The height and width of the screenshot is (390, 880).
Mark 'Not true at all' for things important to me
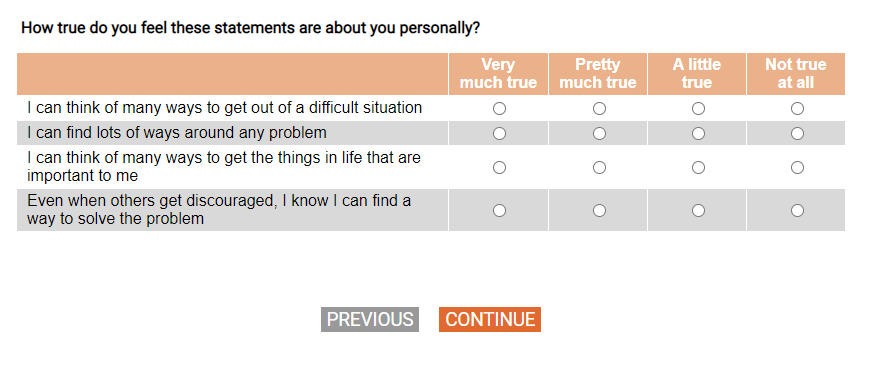coord(797,167)
